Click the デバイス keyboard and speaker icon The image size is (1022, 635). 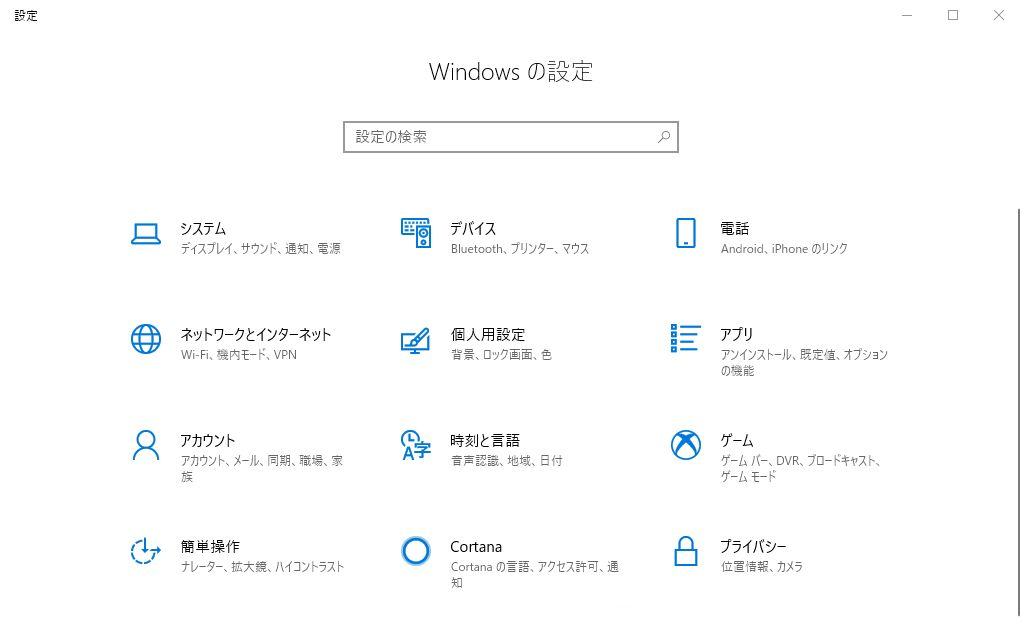tap(416, 233)
